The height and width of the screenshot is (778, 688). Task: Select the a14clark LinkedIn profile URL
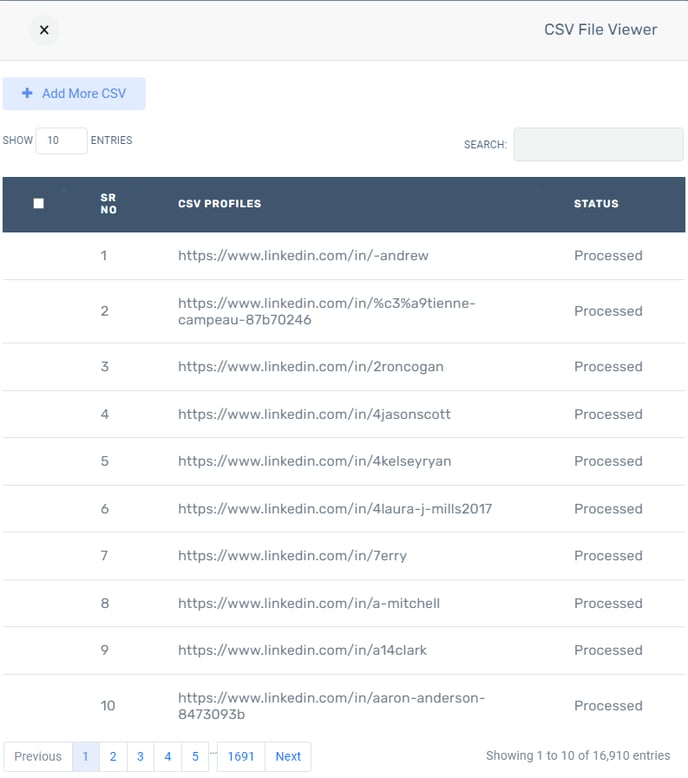[302, 650]
